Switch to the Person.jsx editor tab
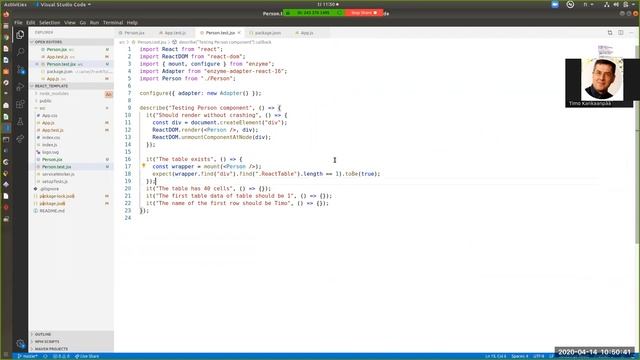640x360 pixels. [x=134, y=33]
